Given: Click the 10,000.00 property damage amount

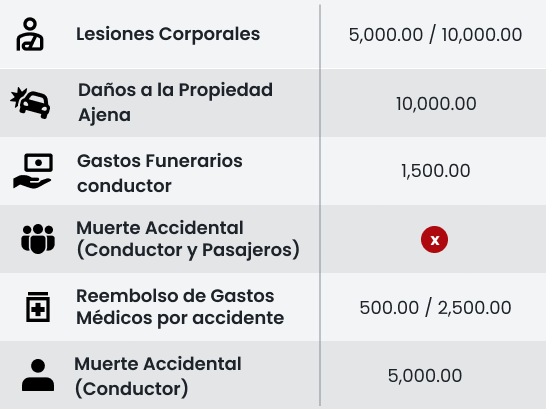Looking at the screenshot, I should tap(436, 104).
